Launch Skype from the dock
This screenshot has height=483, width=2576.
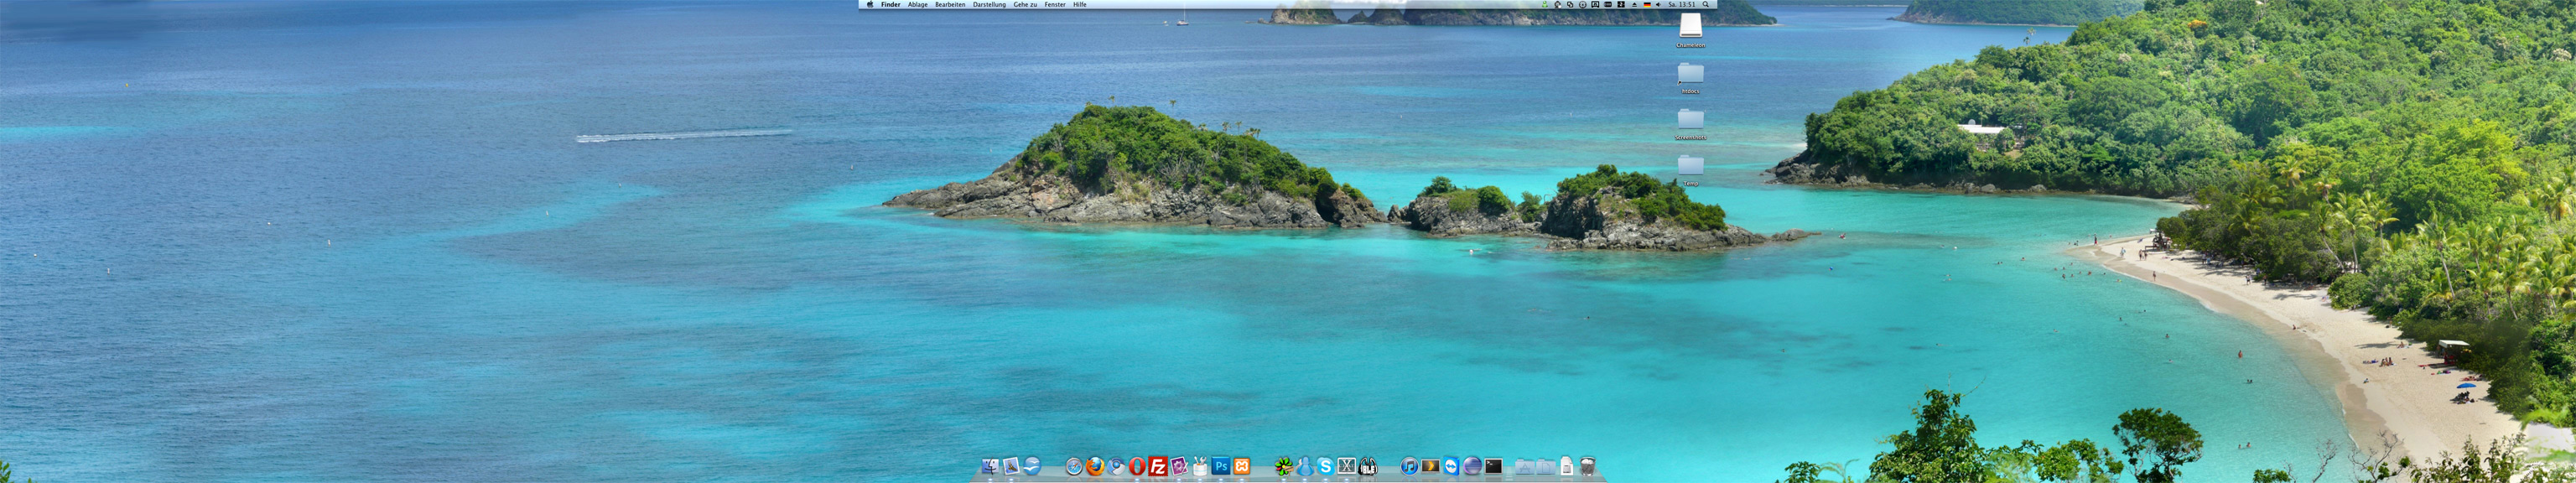[1325, 466]
